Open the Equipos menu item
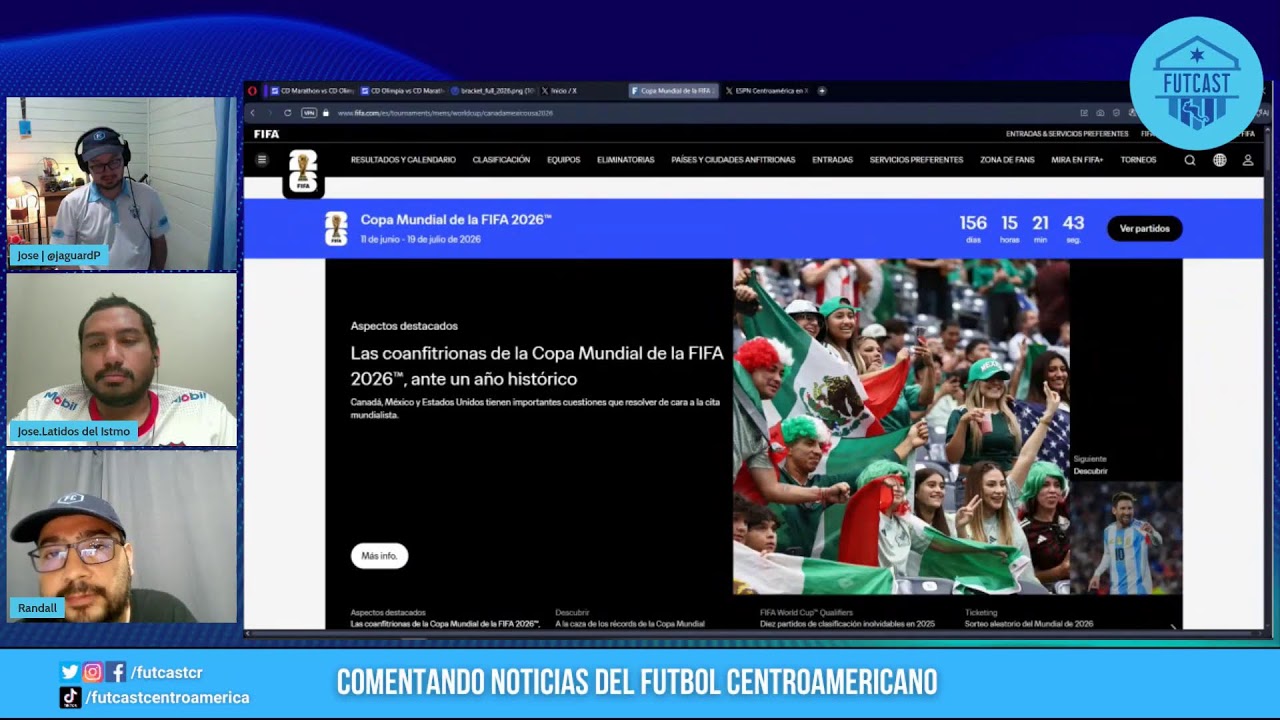This screenshot has width=1280, height=720. 564,160
